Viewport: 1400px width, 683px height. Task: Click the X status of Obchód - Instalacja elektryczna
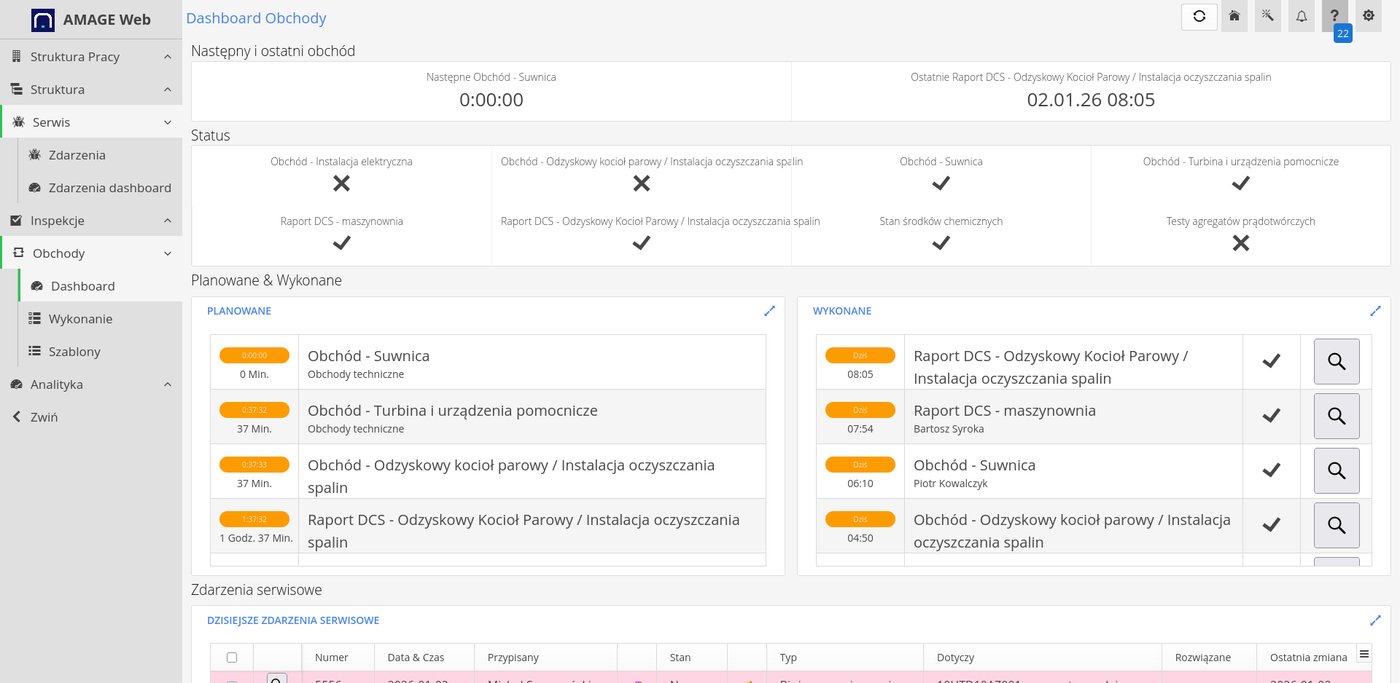click(x=341, y=183)
